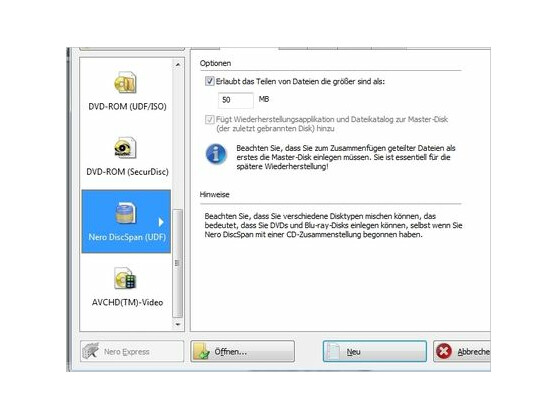The image size is (557, 418).
Task: Click the Nero Express button
Action: tap(132, 352)
